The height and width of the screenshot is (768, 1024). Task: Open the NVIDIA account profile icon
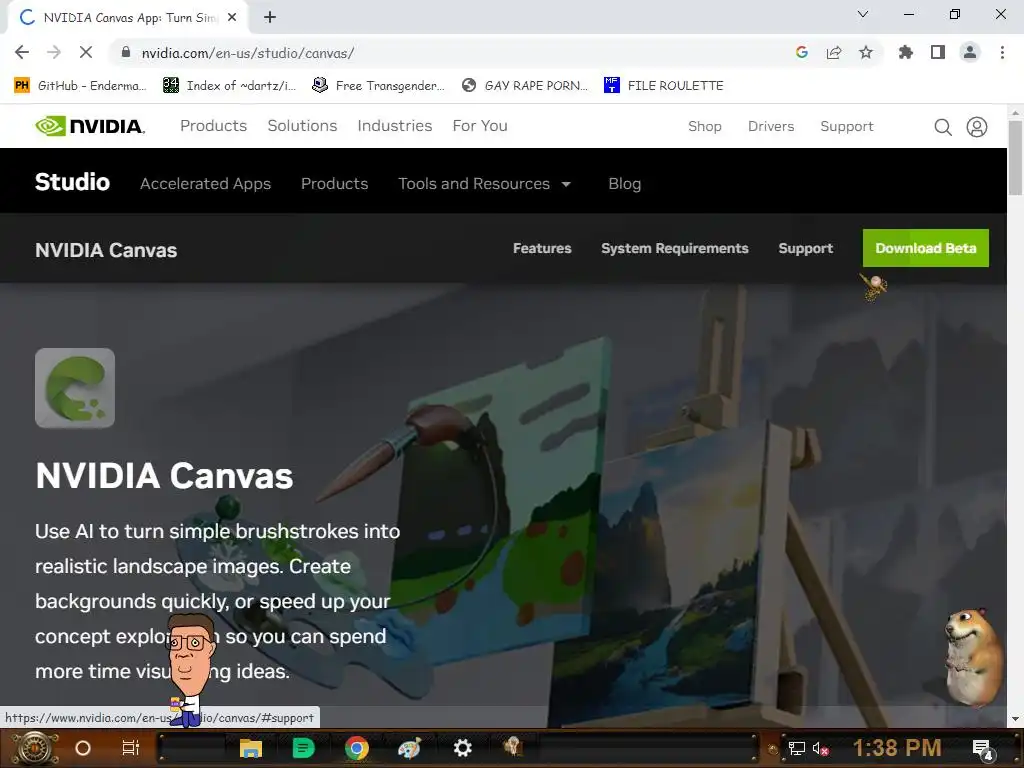tap(977, 127)
